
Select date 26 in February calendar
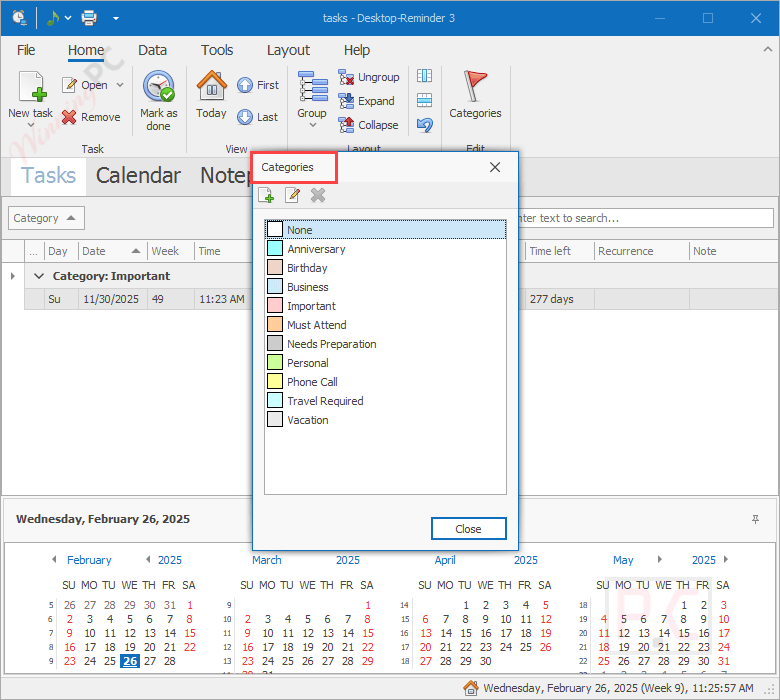130,661
